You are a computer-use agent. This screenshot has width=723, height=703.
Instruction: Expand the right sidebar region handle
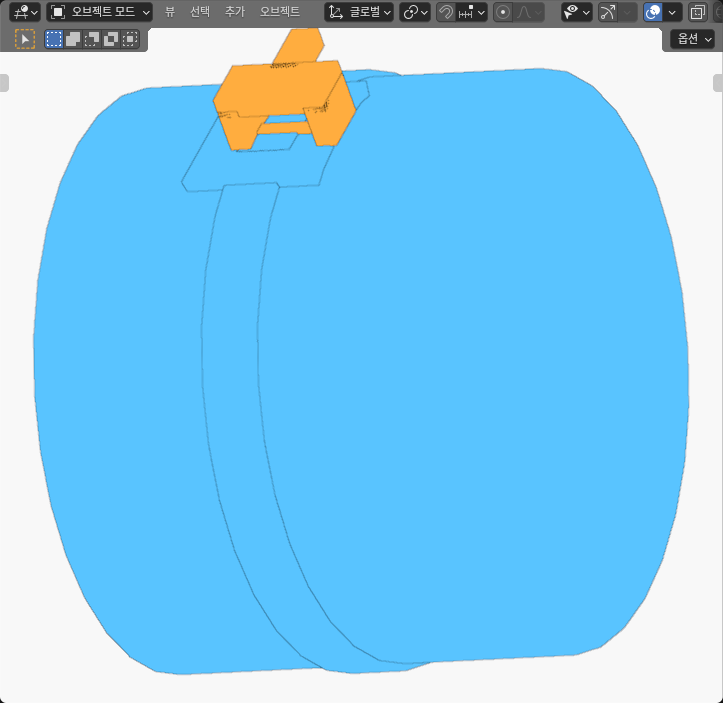coord(718,83)
